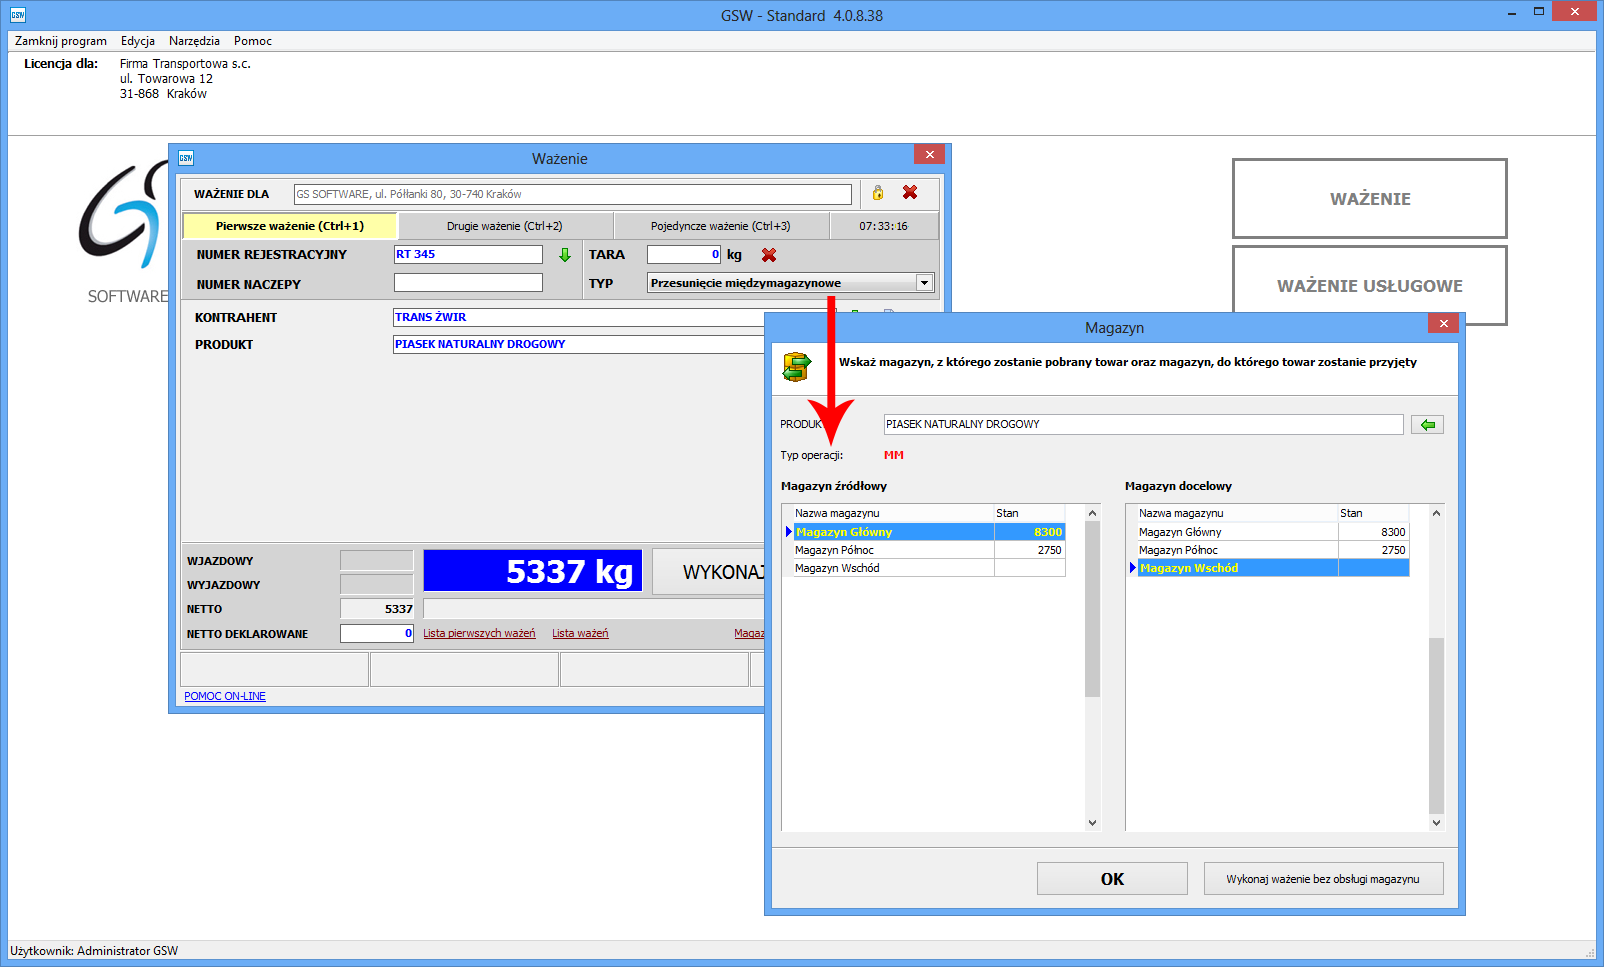Click green left arrow button beside product field
1604x967 pixels.
(1427, 425)
